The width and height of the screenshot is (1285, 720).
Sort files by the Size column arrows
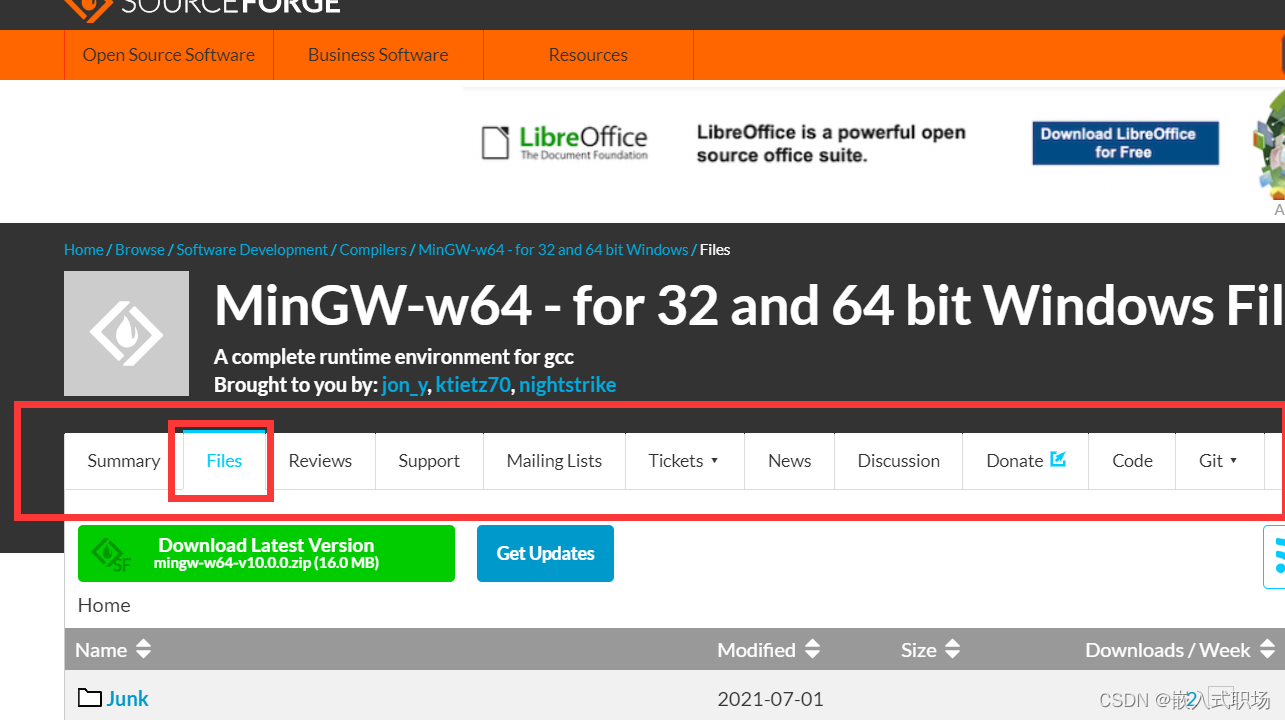point(951,649)
